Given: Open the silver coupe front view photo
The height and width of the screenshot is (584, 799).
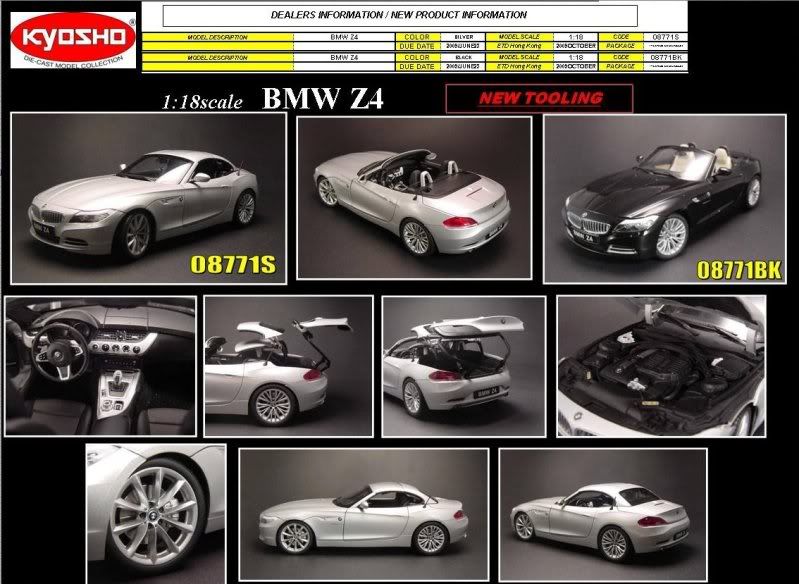Looking at the screenshot, I should (149, 198).
